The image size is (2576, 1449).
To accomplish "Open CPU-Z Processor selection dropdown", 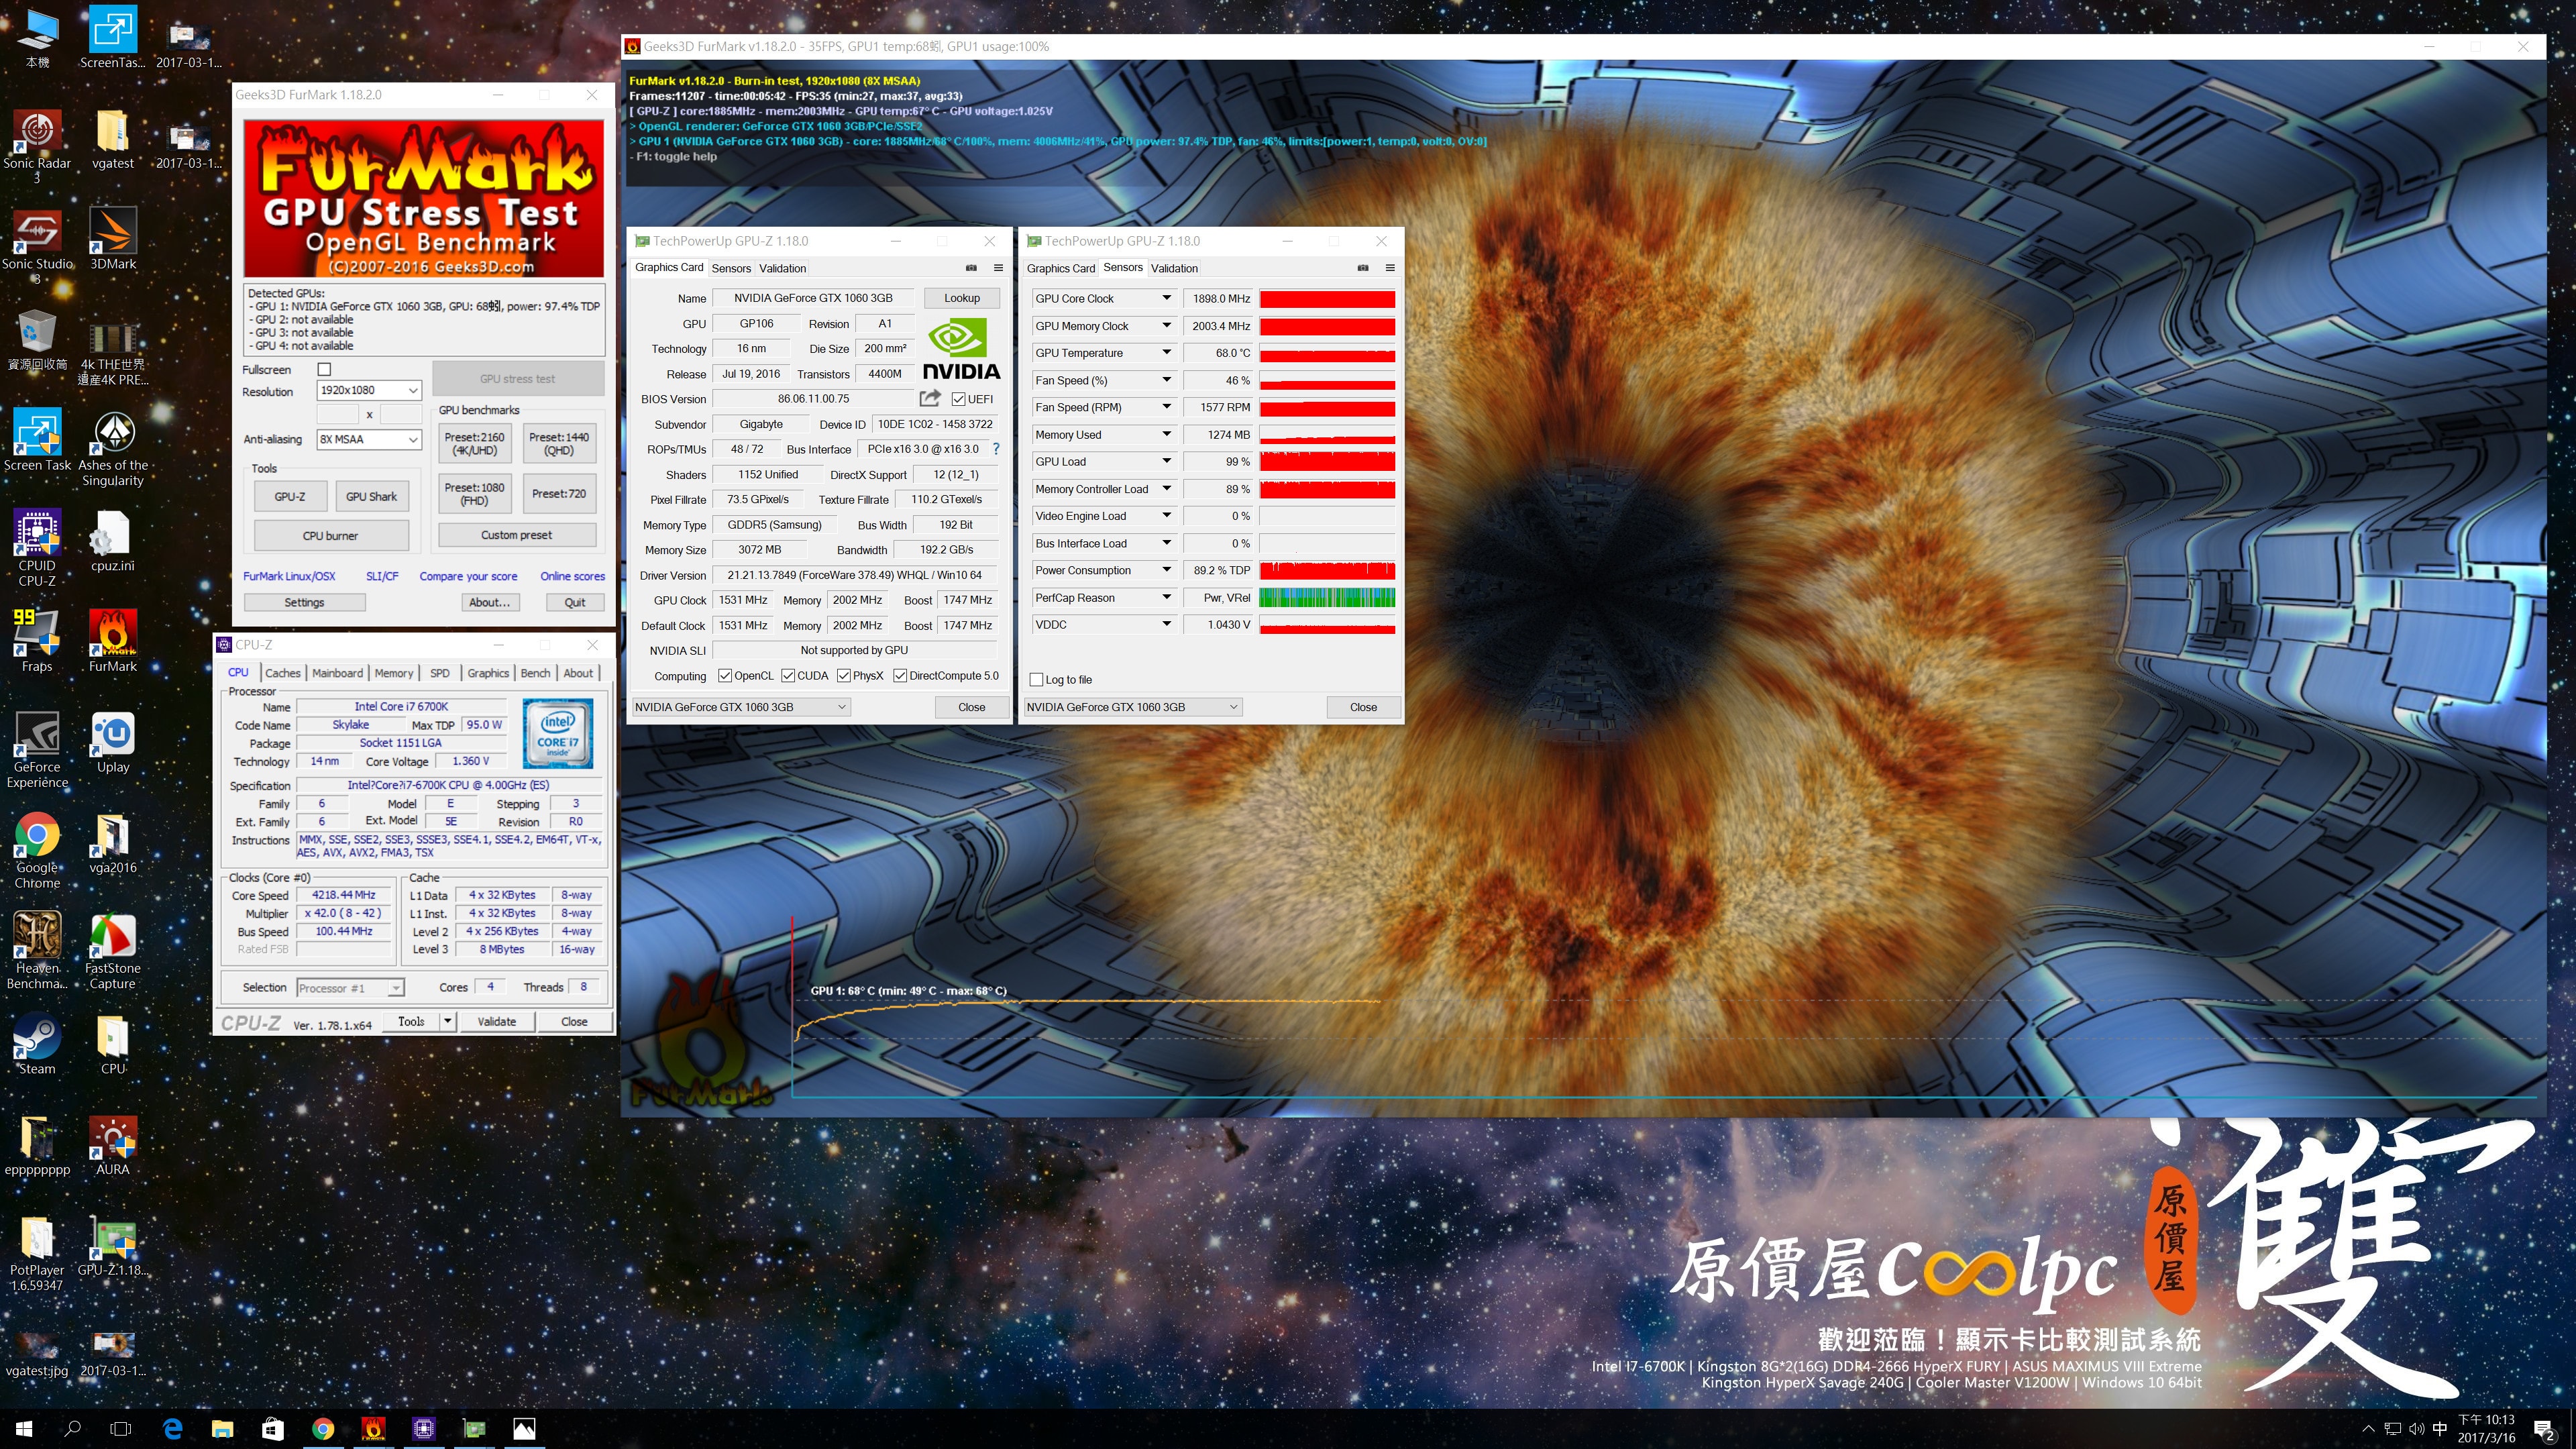I will point(350,988).
